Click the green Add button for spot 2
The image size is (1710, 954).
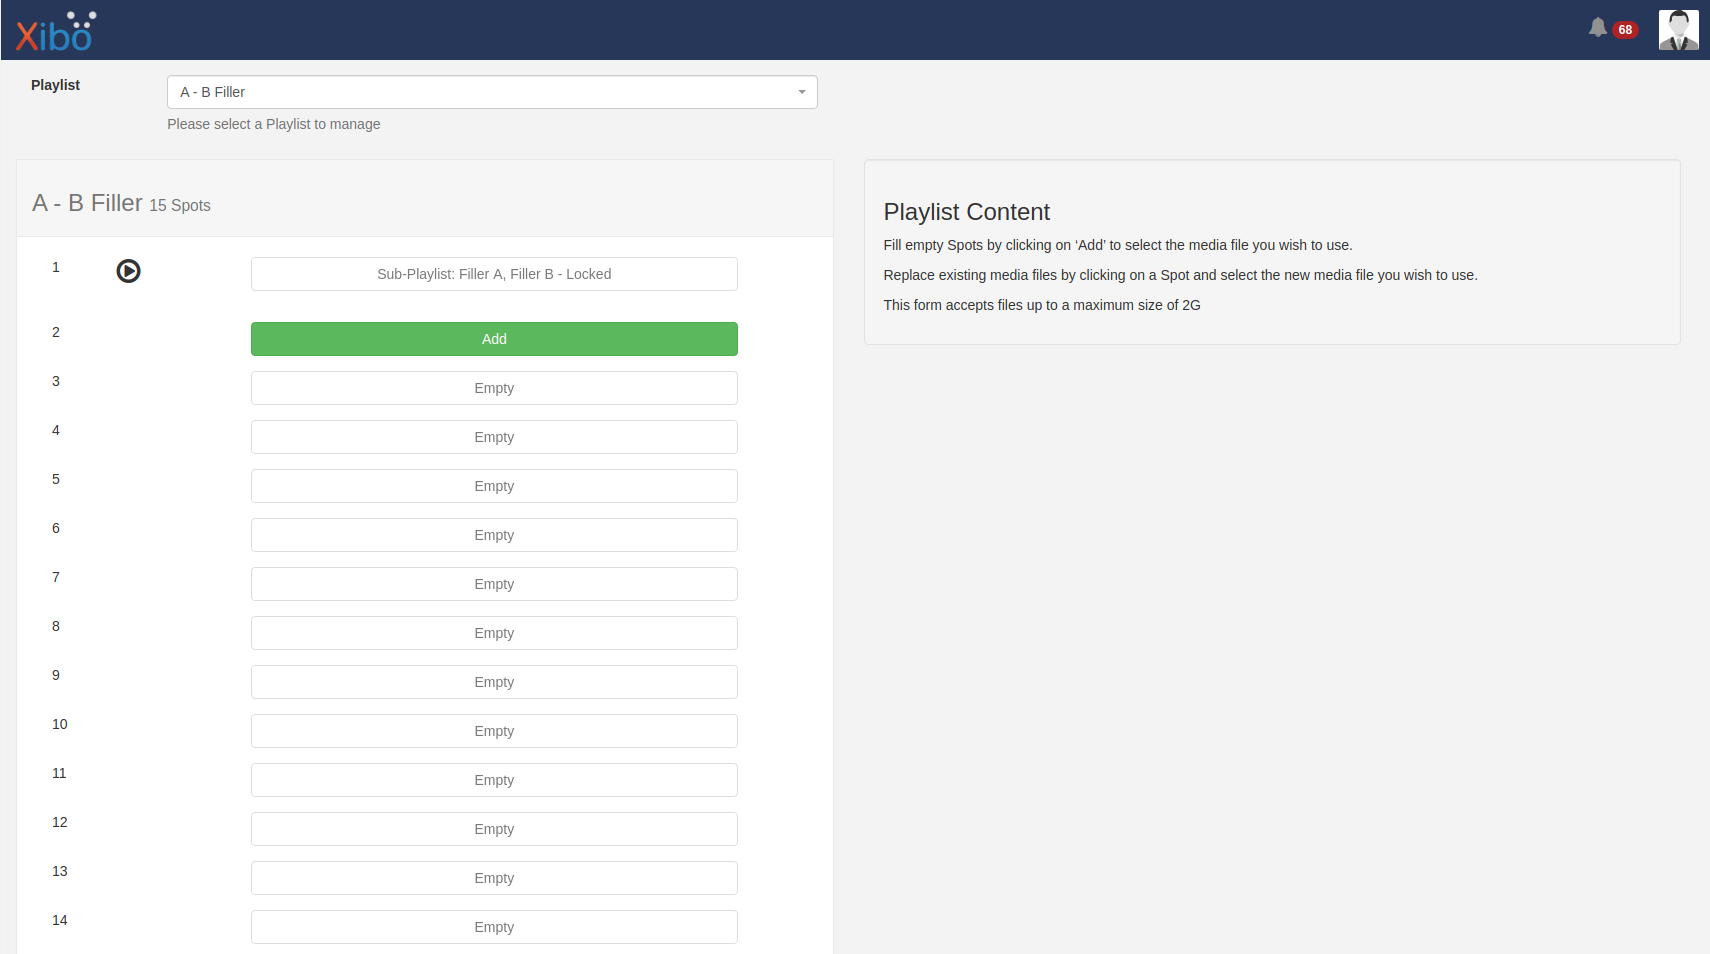pos(494,339)
